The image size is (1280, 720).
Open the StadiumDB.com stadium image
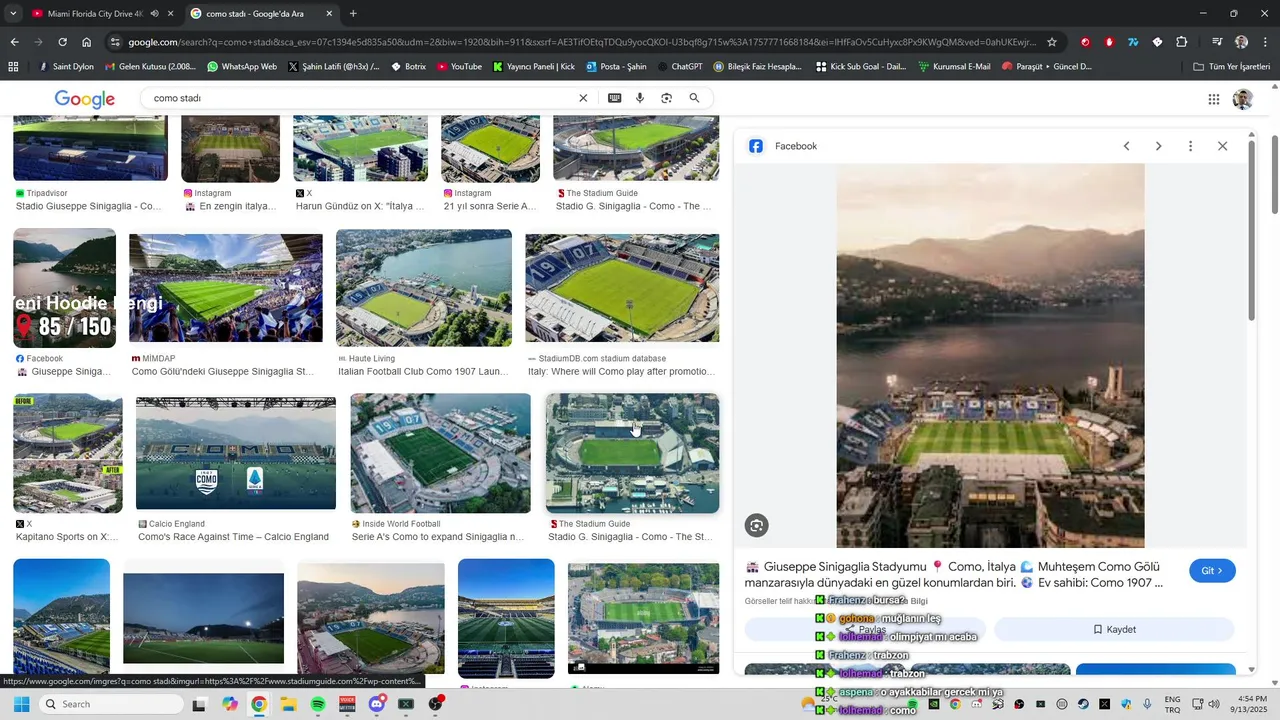click(622, 288)
